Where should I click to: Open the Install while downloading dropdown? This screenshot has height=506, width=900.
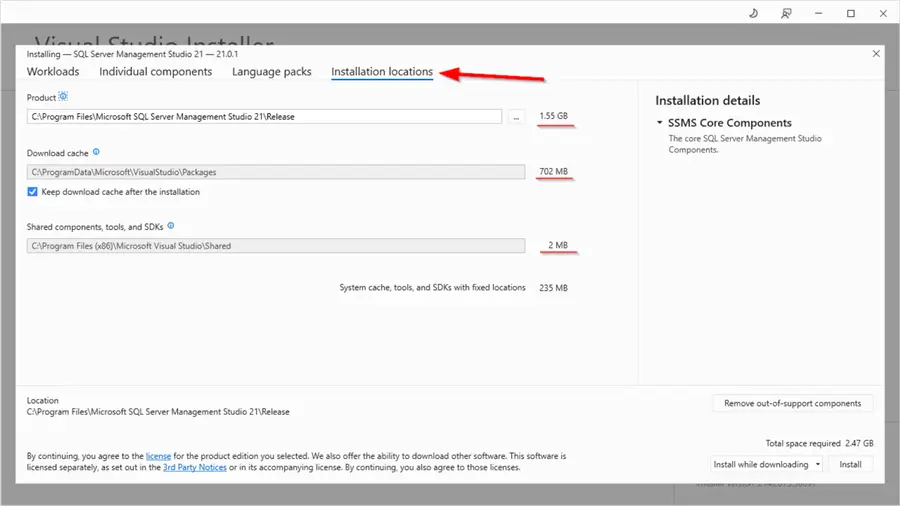pos(818,464)
